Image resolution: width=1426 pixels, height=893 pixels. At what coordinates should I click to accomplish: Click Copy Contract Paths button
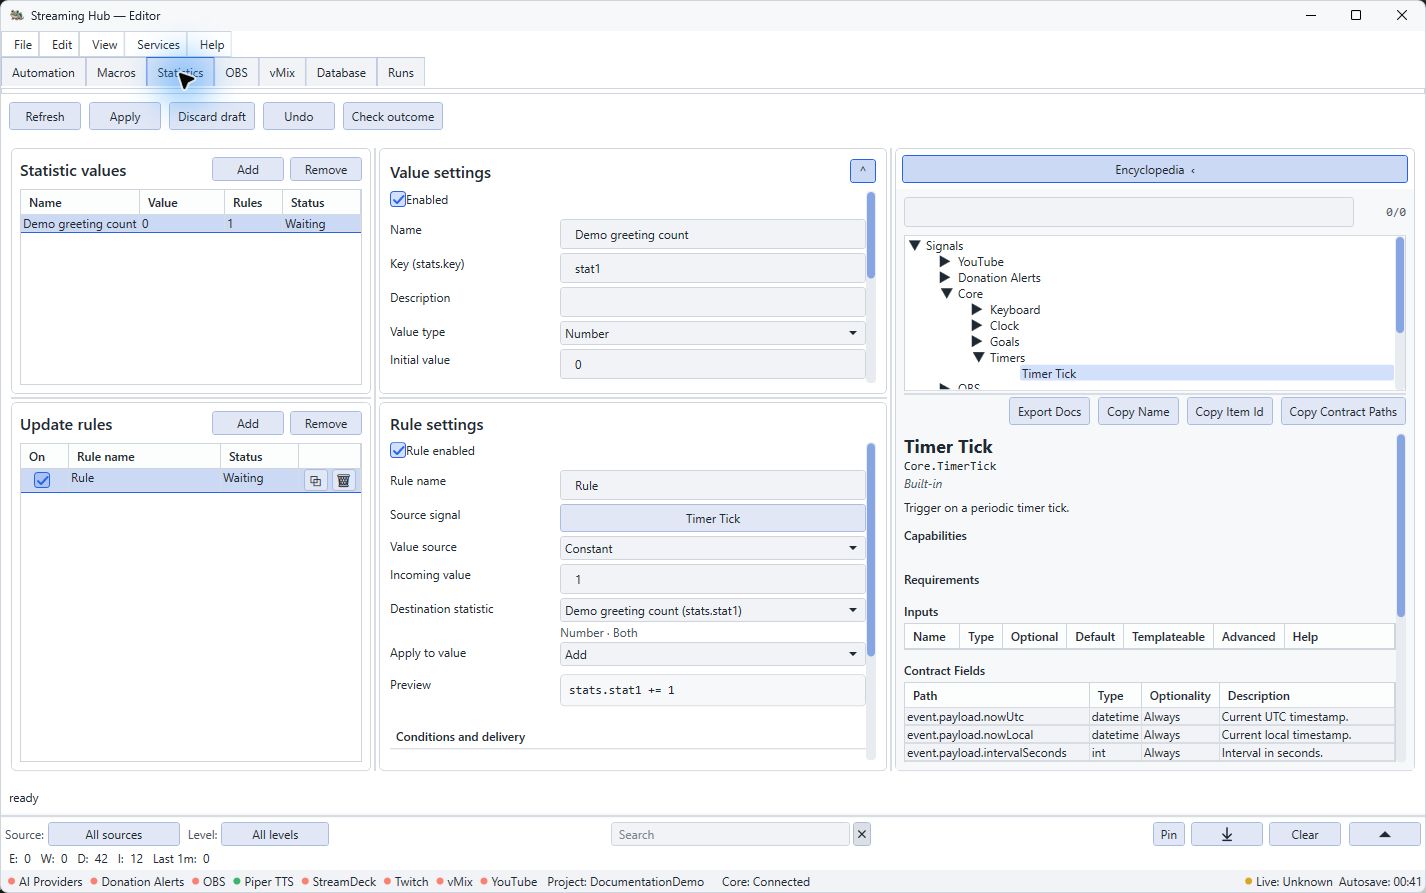click(x=1343, y=411)
